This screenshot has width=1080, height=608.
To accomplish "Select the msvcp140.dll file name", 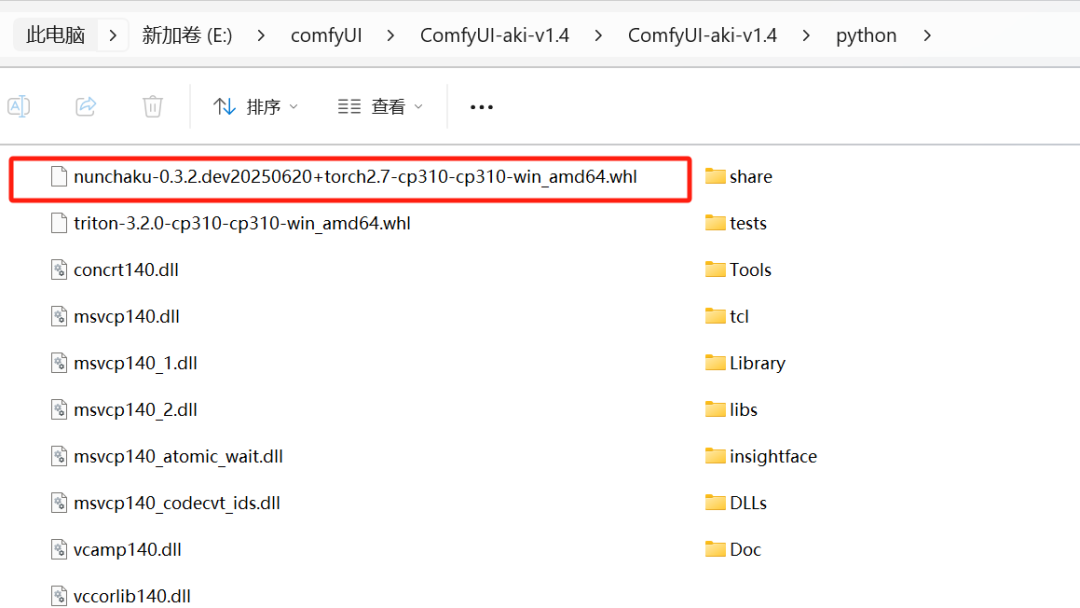I will [x=127, y=317].
